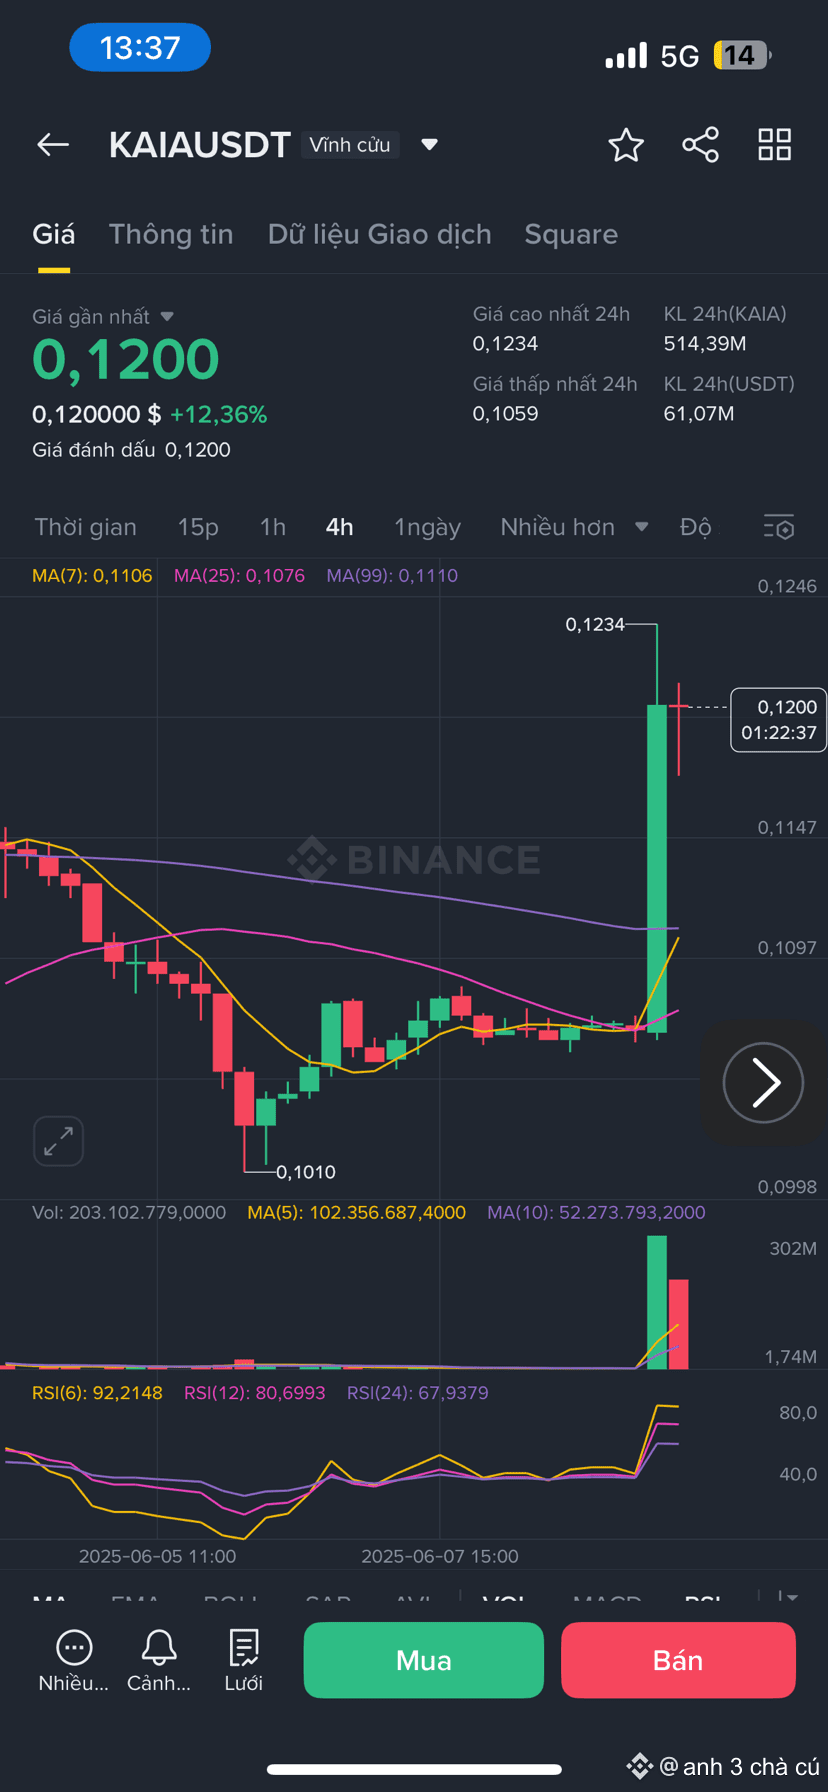Tap the 13:37 clock pill in status bar
This screenshot has height=1792, width=828.
(x=140, y=48)
